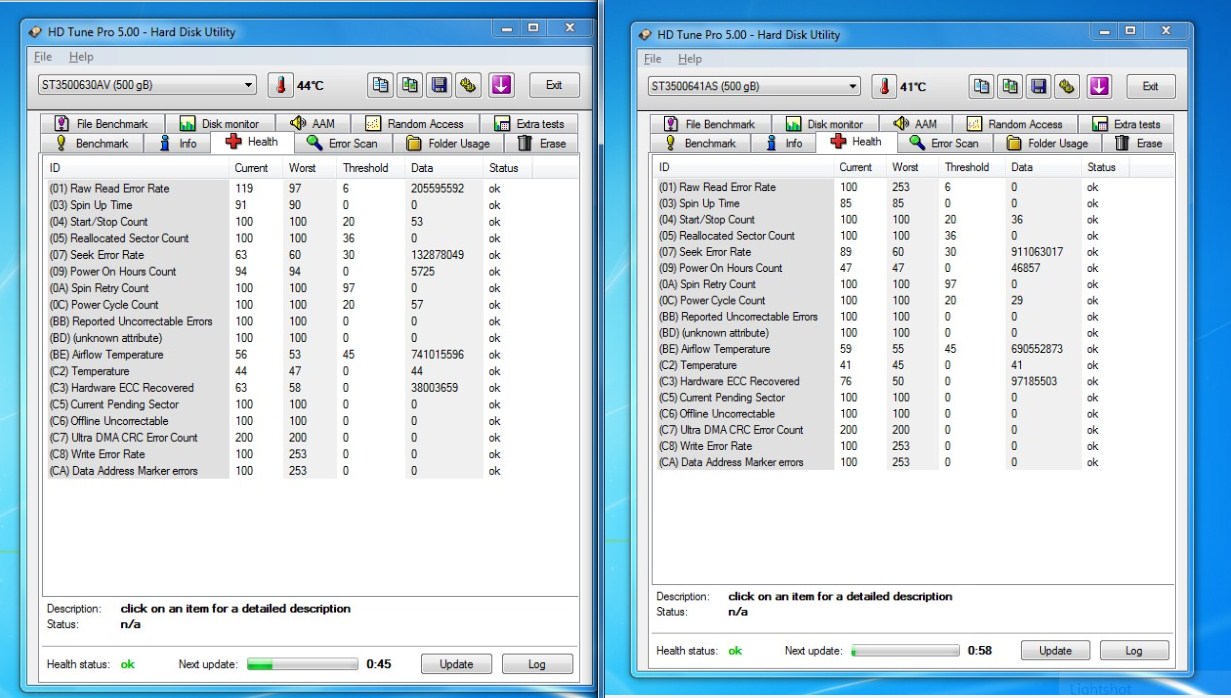
Task: Click Log button in the right window
Action: pyautogui.click(x=1134, y=650)
